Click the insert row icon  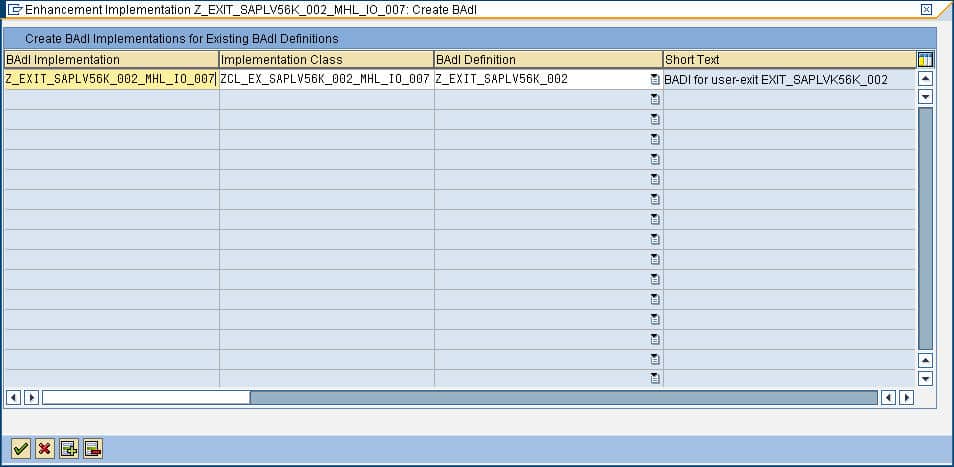click(x=69, y=449)
